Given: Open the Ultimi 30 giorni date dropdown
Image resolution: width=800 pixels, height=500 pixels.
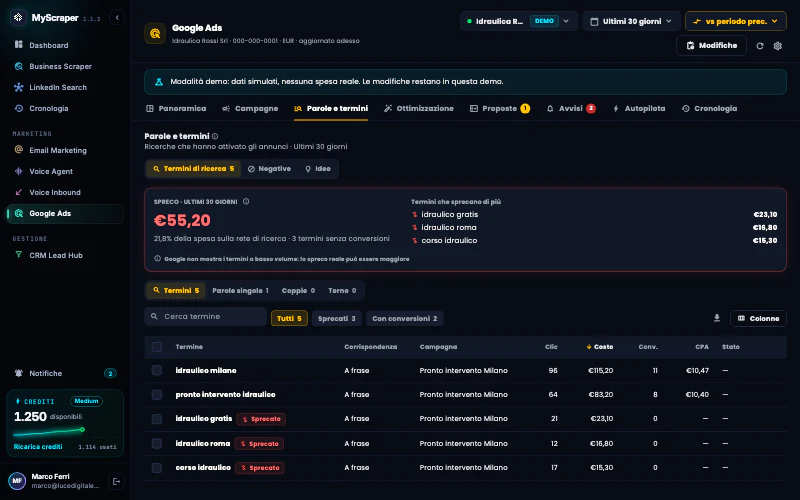Looking at the screenshot, I should 631,21.
